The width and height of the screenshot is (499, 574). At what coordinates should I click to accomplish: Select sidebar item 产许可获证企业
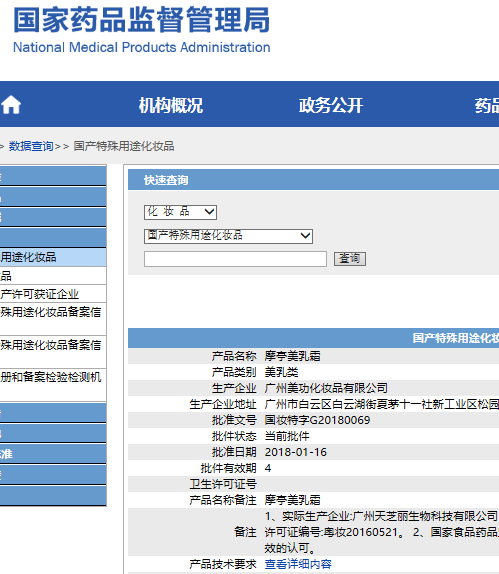click(53, 294)
